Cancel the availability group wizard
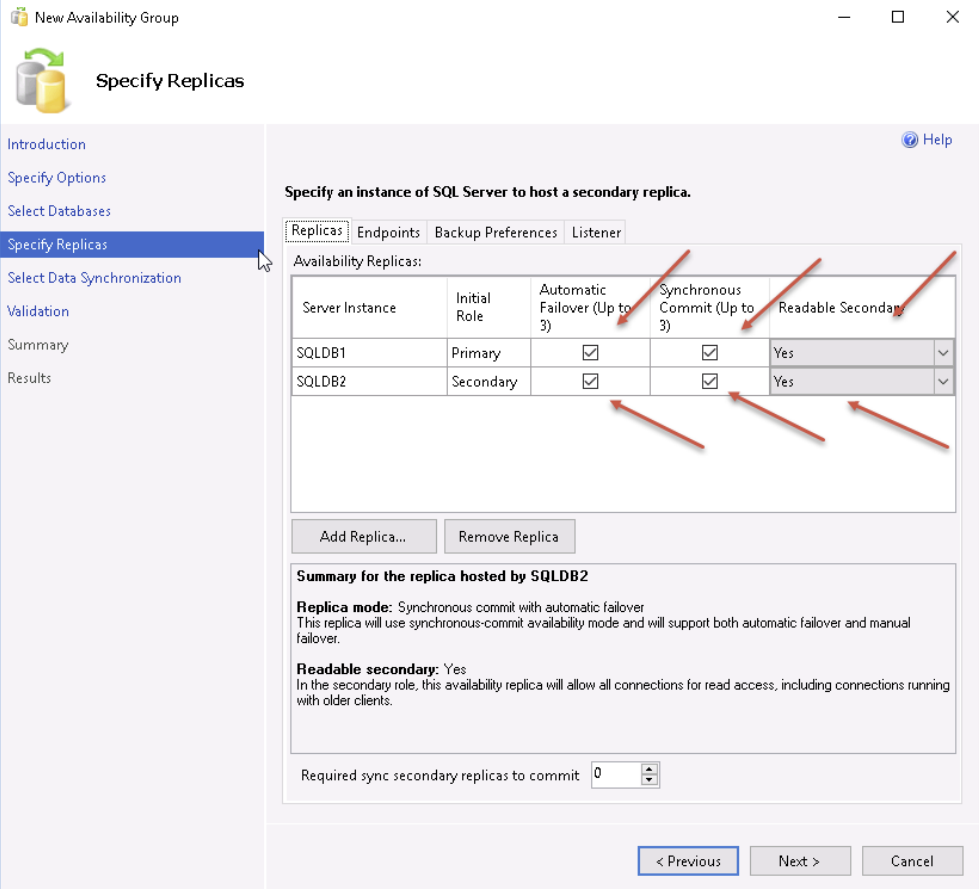 912,861
